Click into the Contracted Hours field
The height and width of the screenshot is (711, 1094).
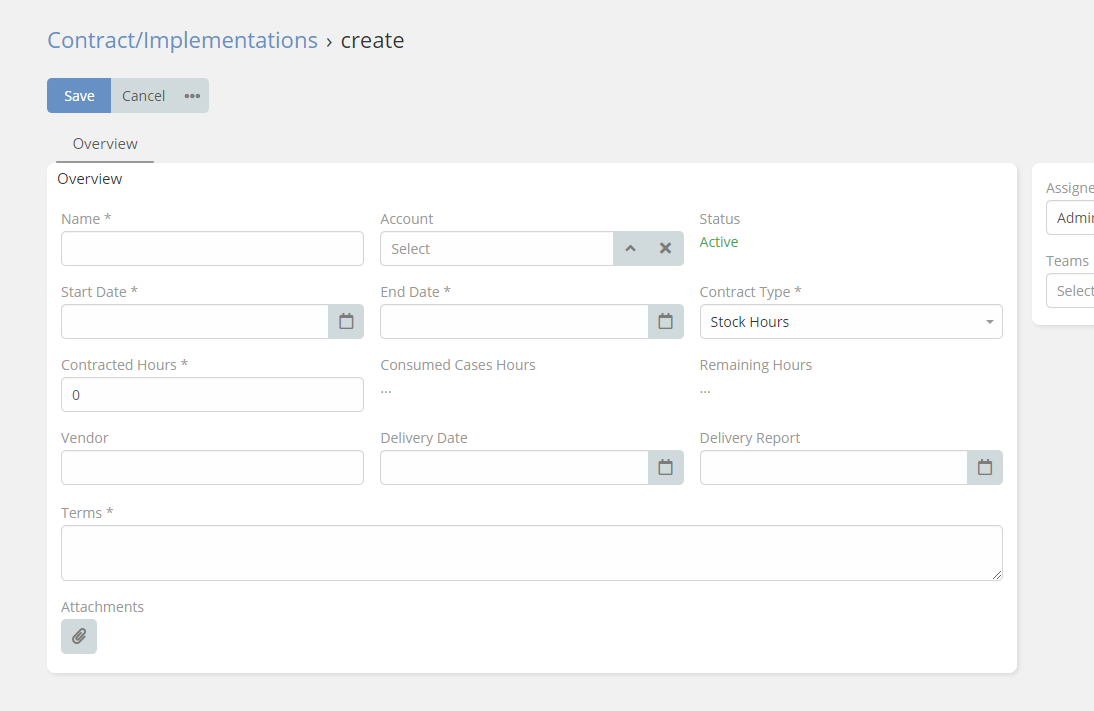212,395
